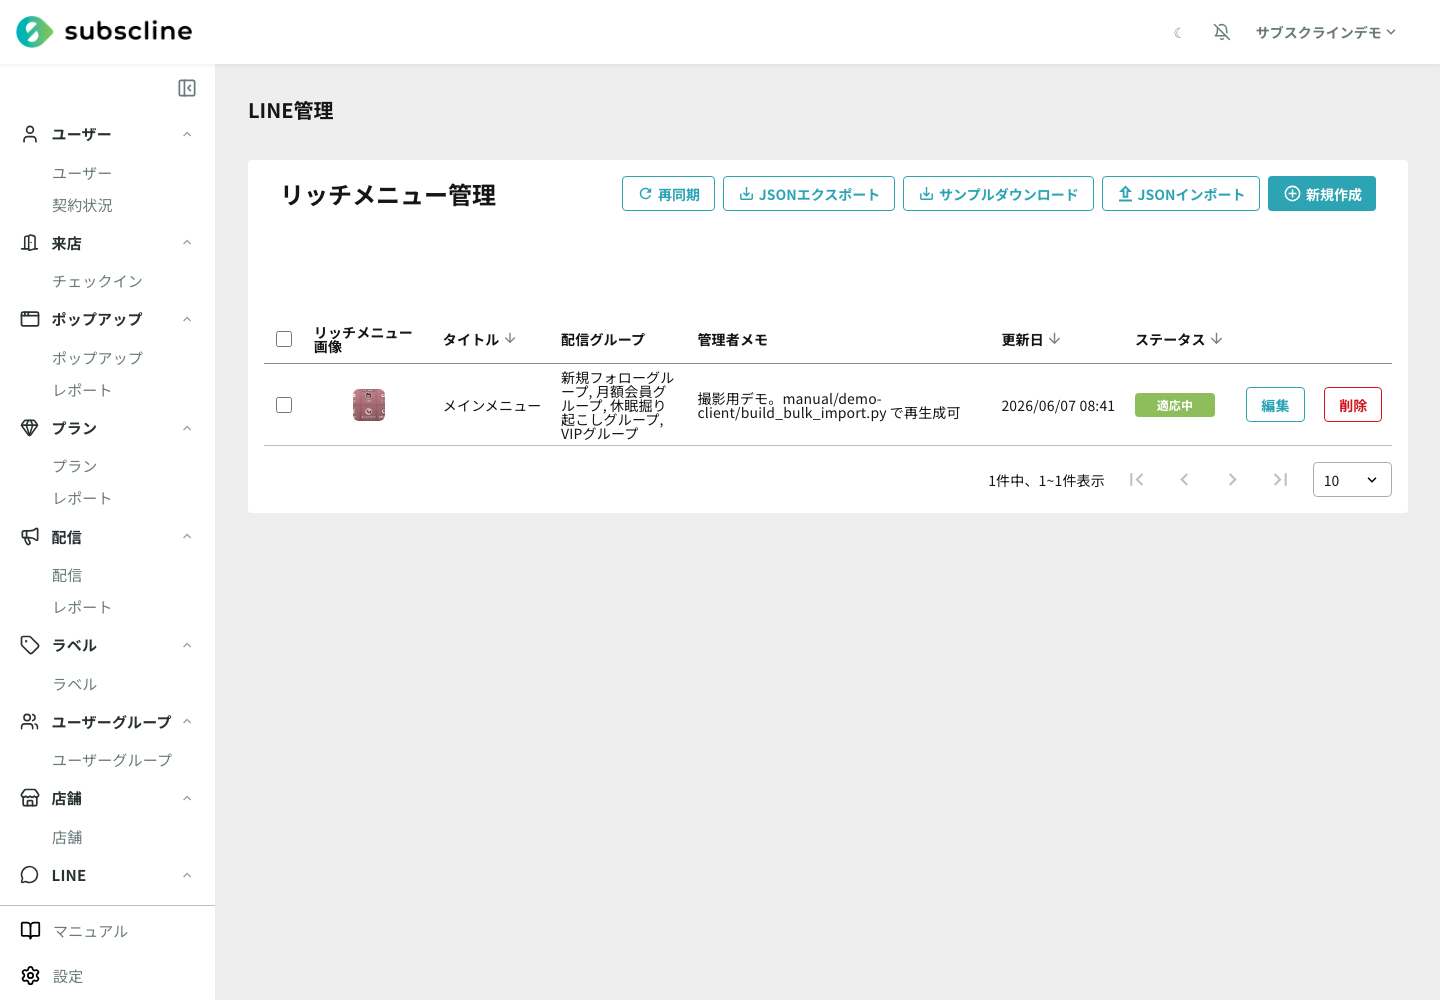Screen dimensions: 1440x1000
Task: Open the rich menu thumbnail image
Action: click(x=369, y=405)
